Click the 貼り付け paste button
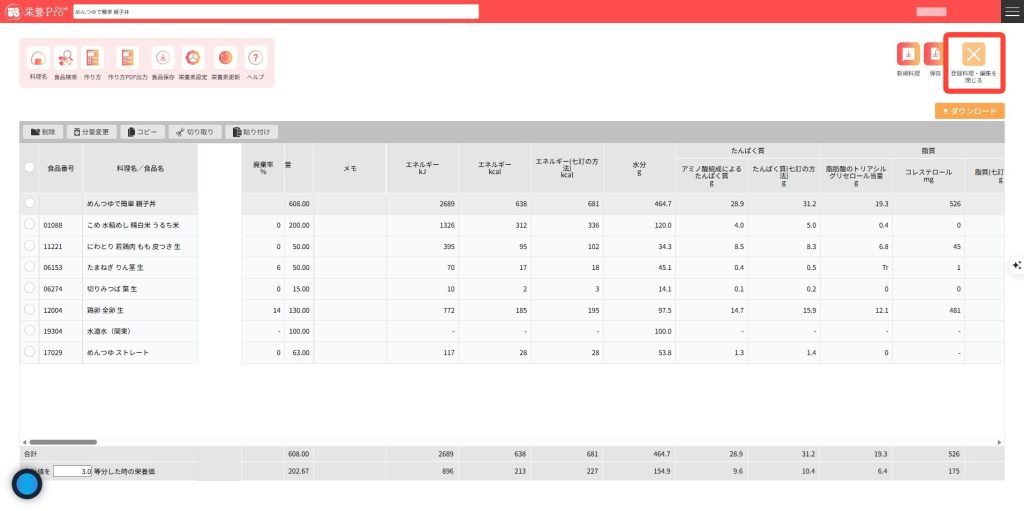The height and width of the screenshot is (511, 1024). [252, 132]
